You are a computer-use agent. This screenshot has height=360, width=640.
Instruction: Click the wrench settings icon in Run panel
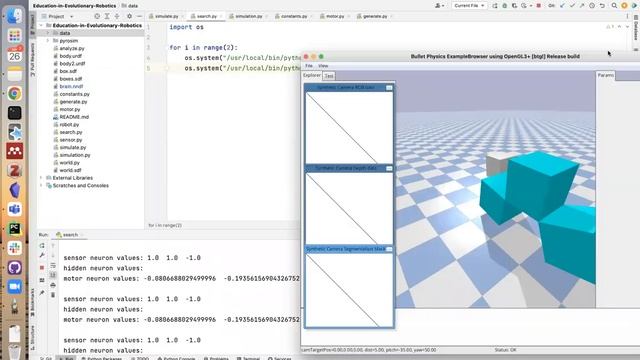[x=42, y=256]
